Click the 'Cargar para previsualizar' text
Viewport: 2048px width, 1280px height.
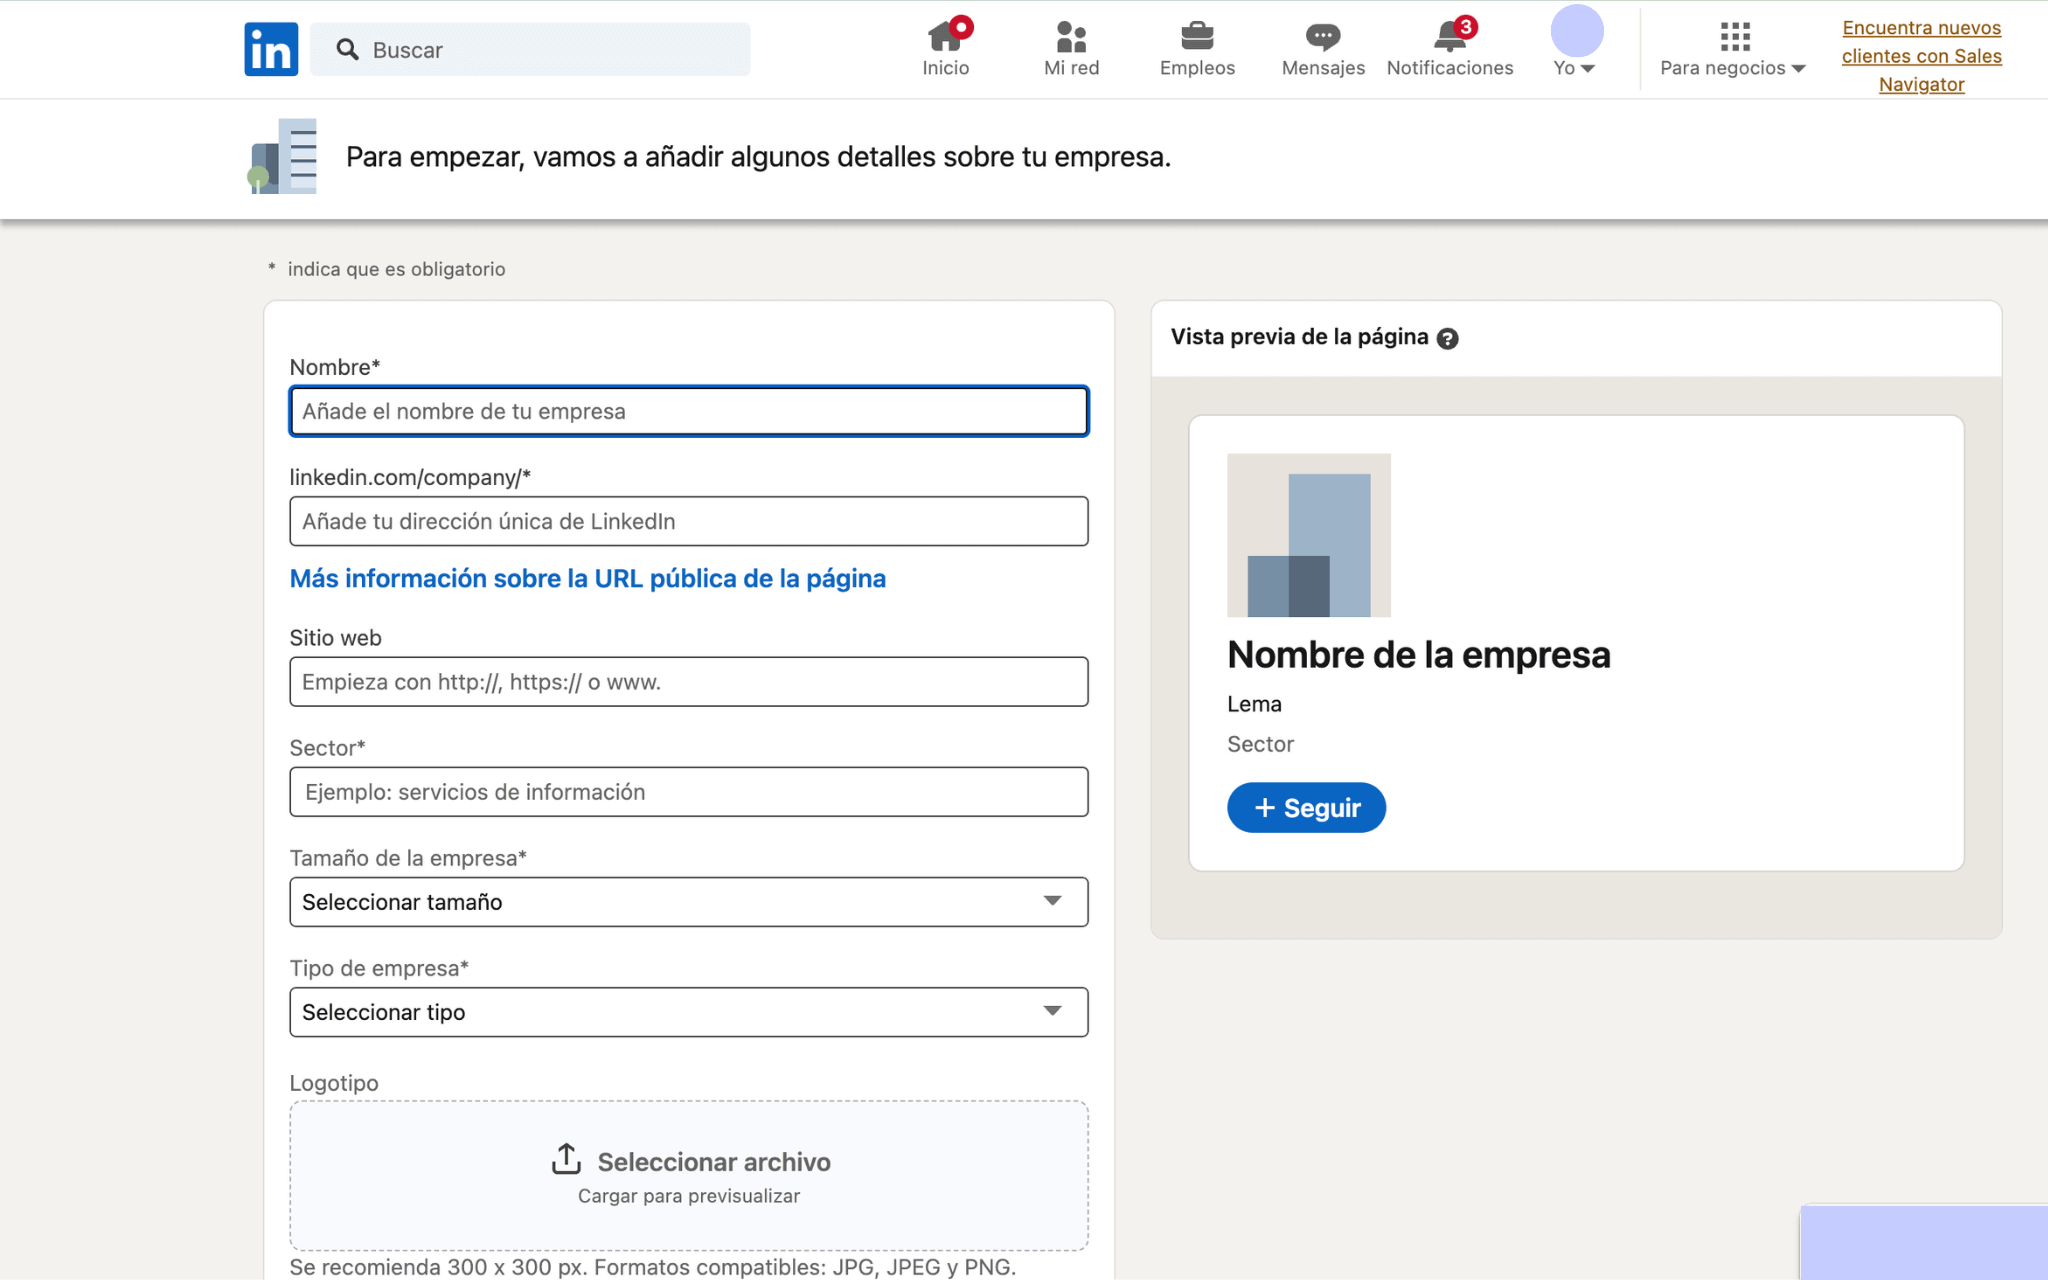tap(689, 1196)
